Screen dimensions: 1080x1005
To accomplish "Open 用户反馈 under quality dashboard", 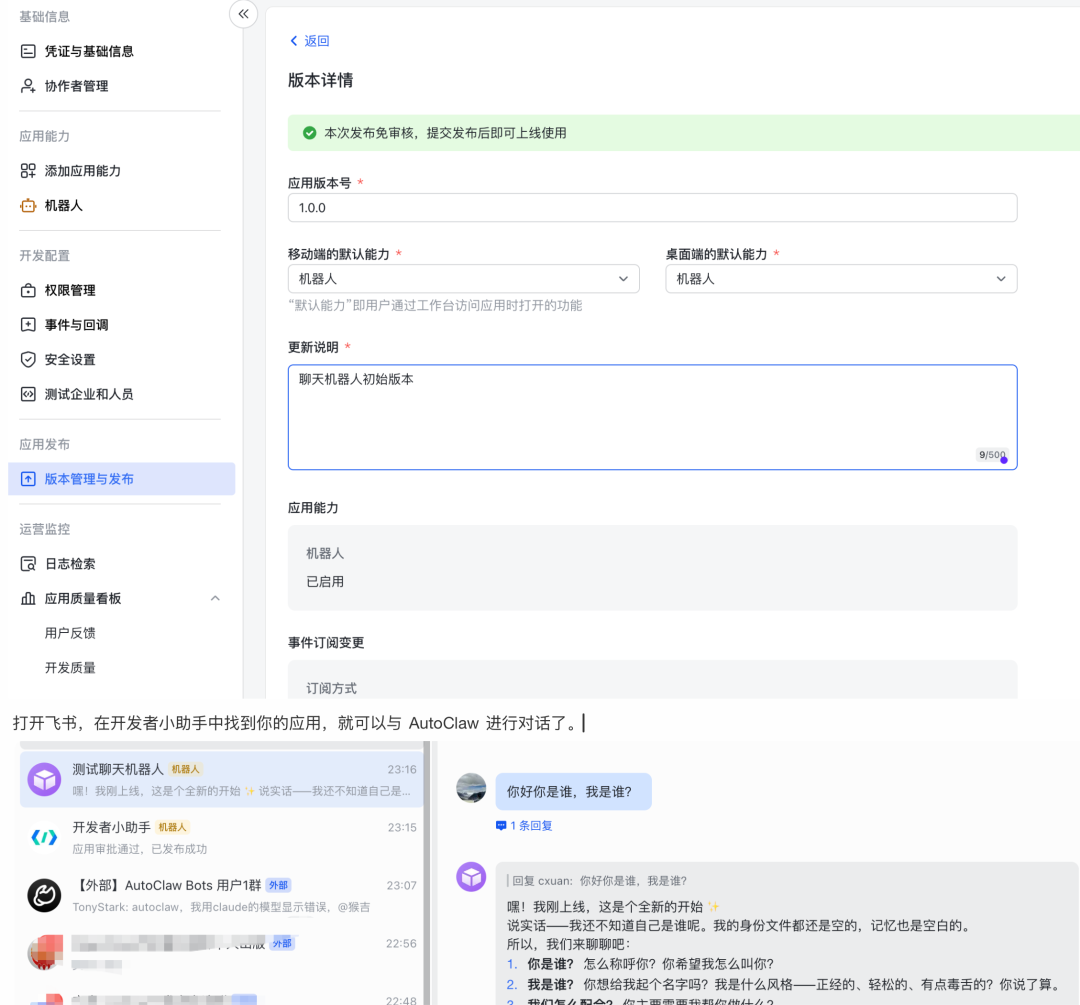I will 70,633.
